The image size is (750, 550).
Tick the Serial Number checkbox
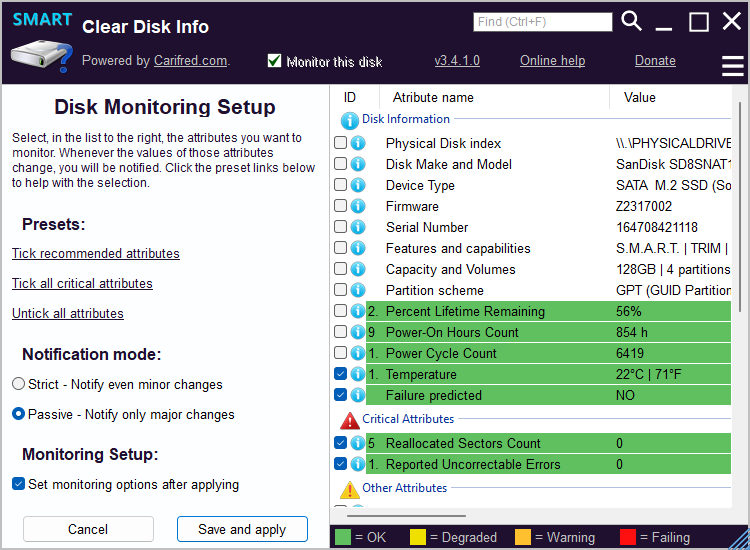pyautogui.click(x=340, y=227)
